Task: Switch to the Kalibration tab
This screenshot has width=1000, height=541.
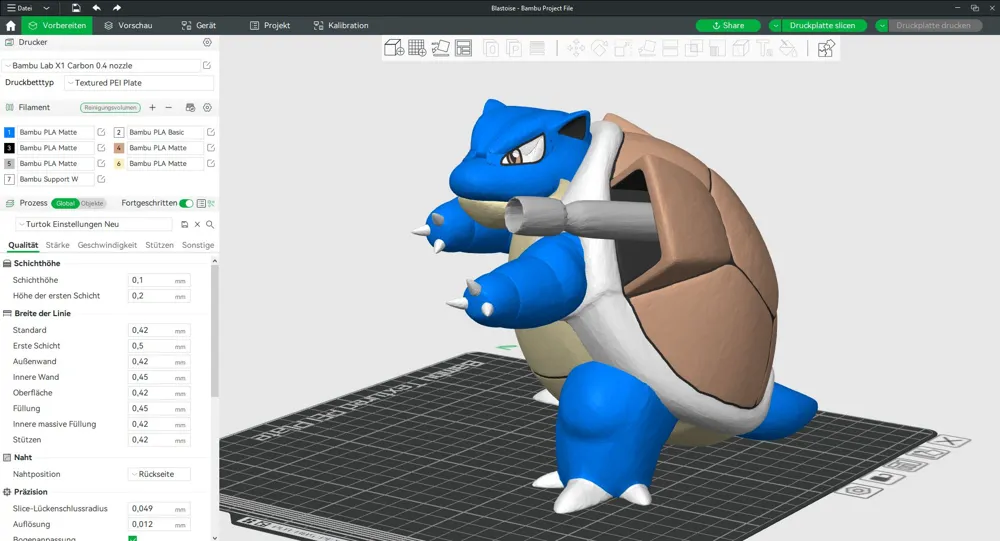Action: pos(341,26)
